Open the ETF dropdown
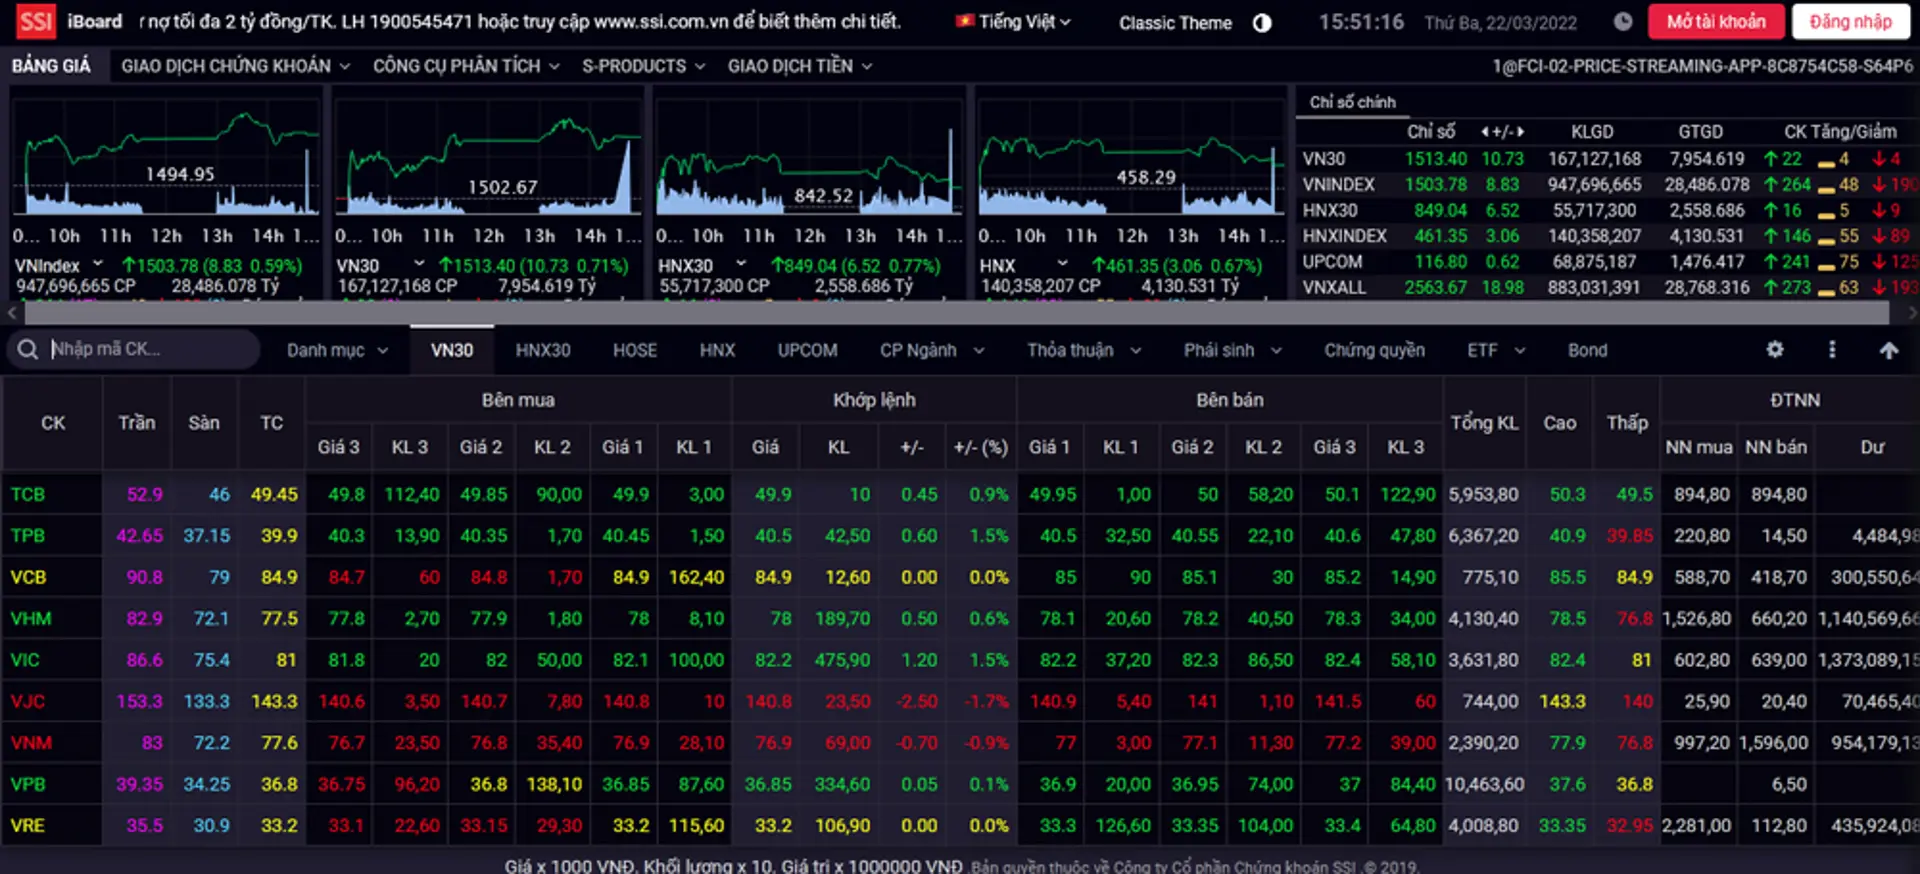 [1496, 350]
